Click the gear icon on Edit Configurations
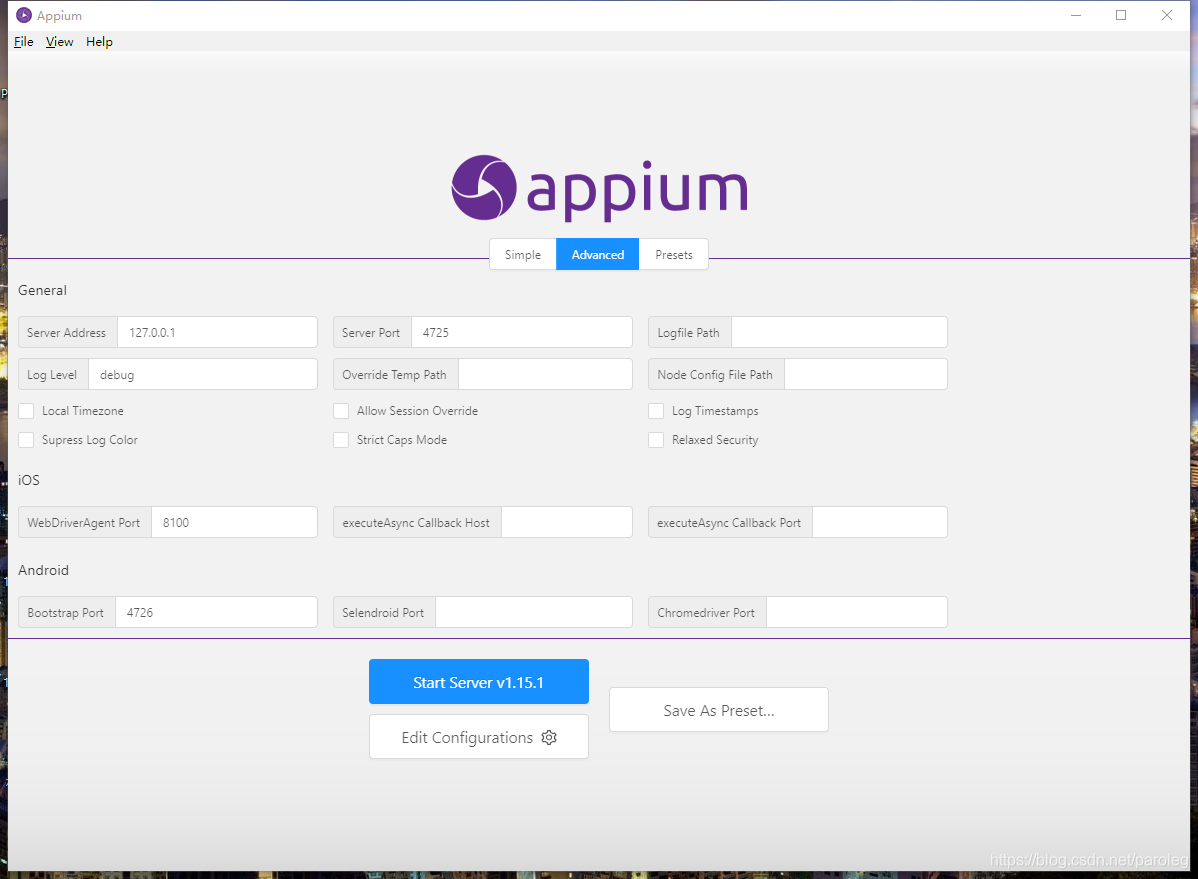The image size is (1198, 879). click(549, 738)
